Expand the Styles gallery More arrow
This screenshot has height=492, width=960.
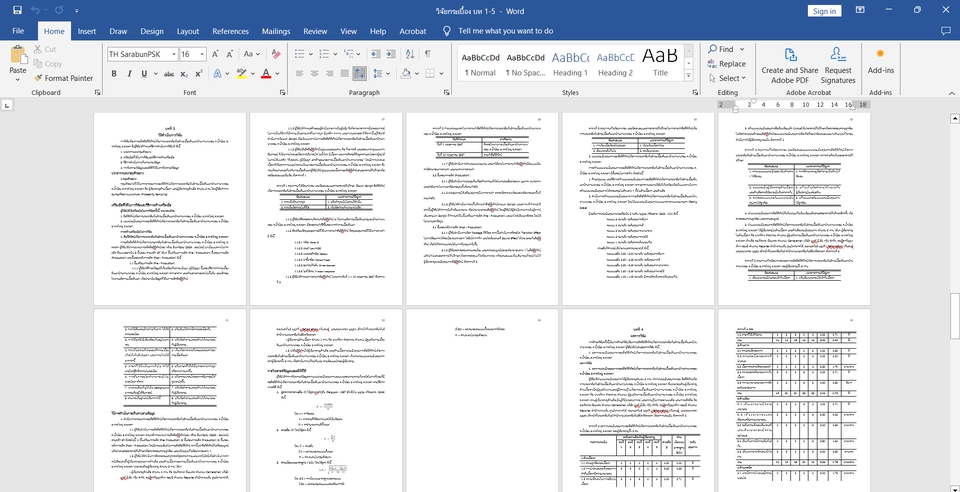pyautogui.click(x=689, y=76)
